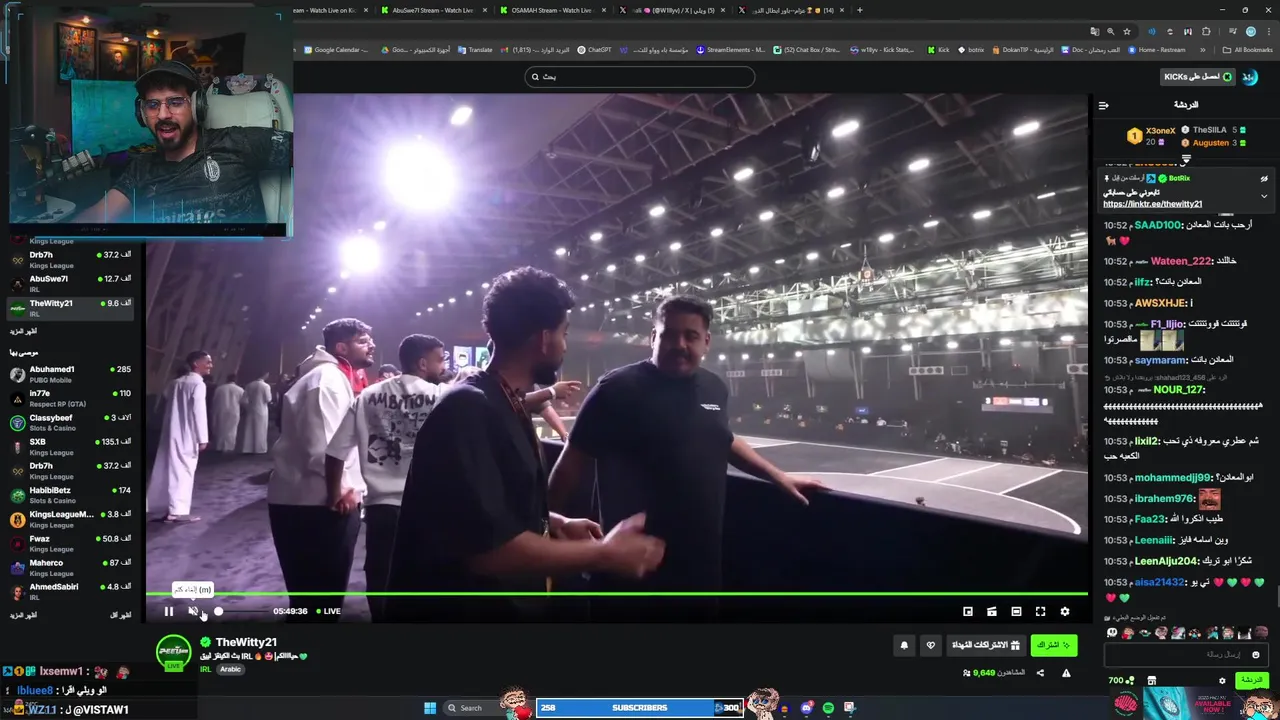Bookmark this page with star icon
The image size is (1280, 720).
click(x=1127, y=31)
